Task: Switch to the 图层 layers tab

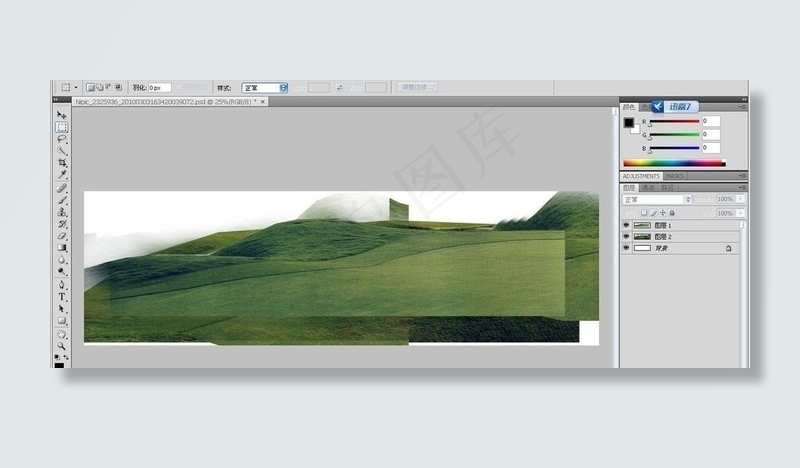Action: point(630,187)
